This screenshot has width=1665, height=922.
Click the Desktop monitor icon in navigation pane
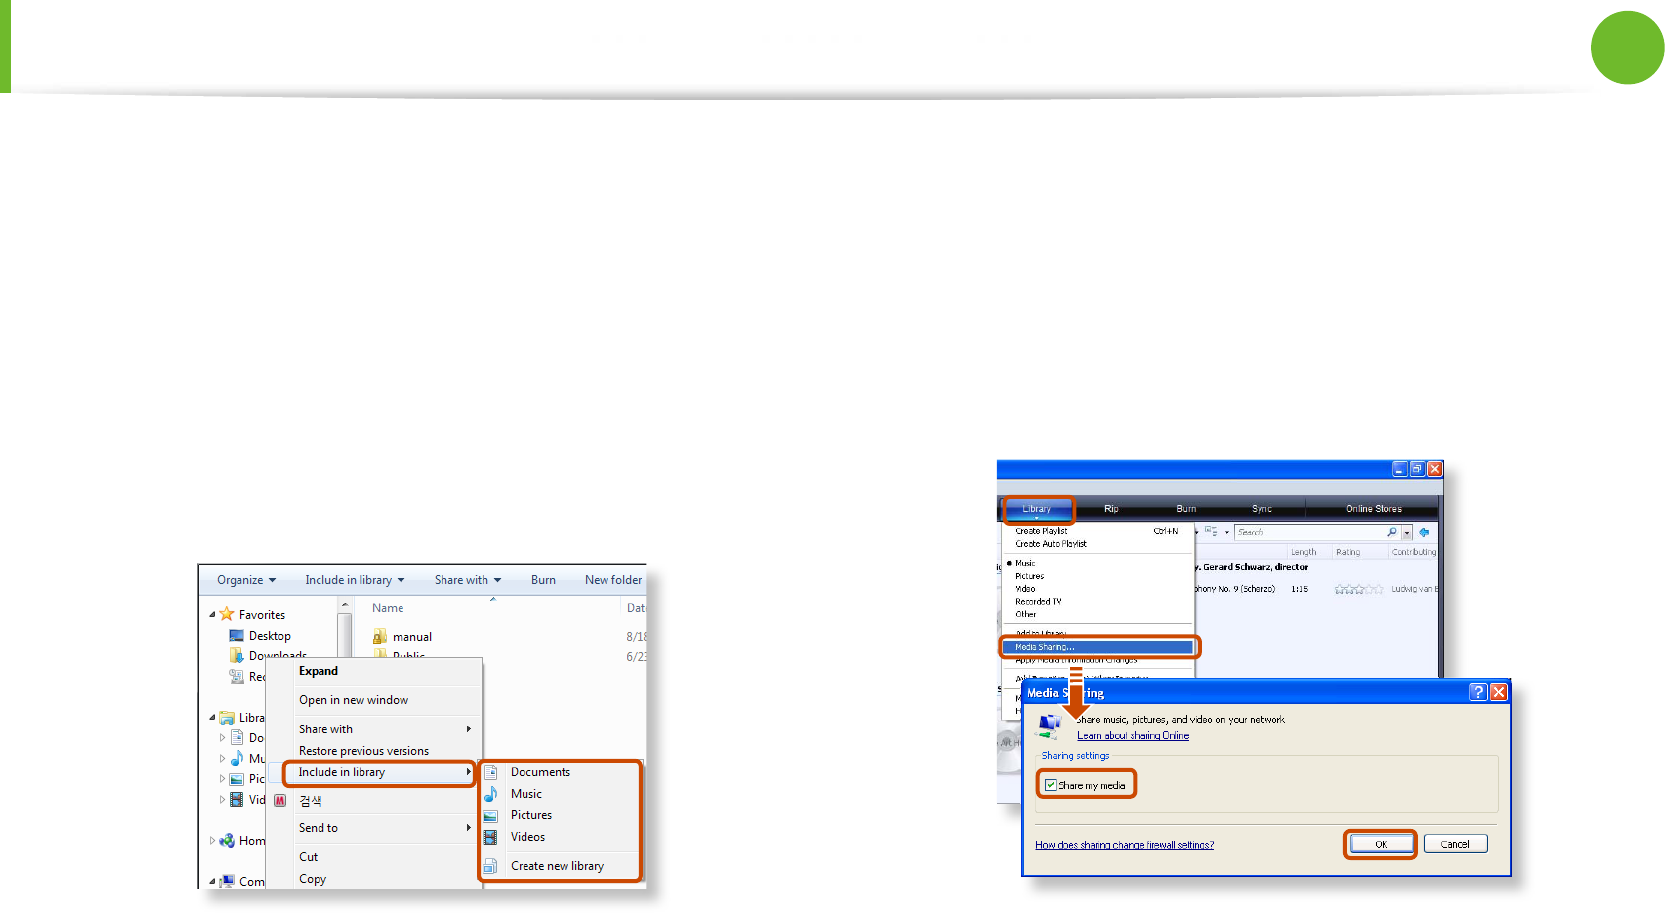(x=237, y=635)
